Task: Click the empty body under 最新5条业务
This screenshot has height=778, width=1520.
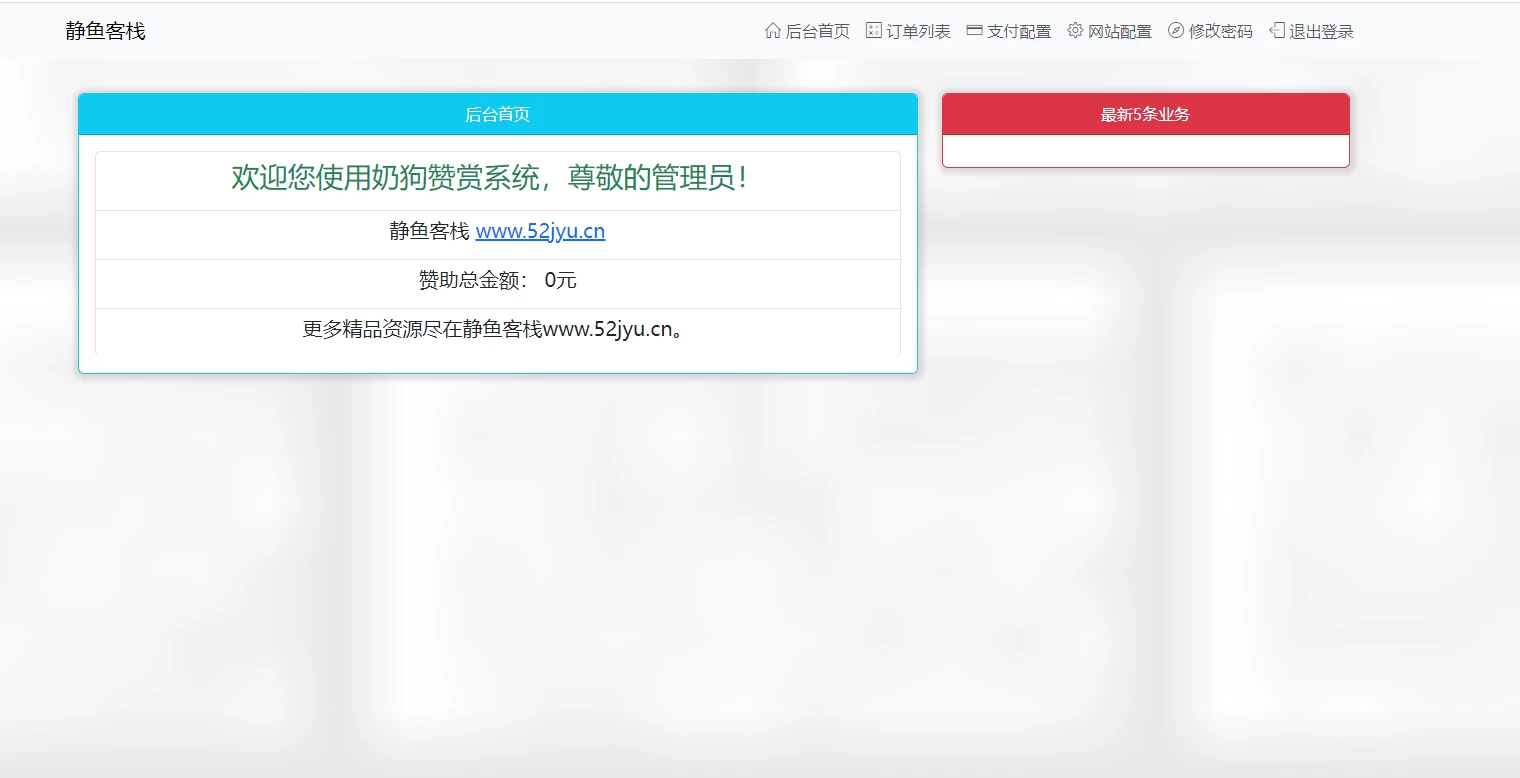Action: [x=1145, y=151]
